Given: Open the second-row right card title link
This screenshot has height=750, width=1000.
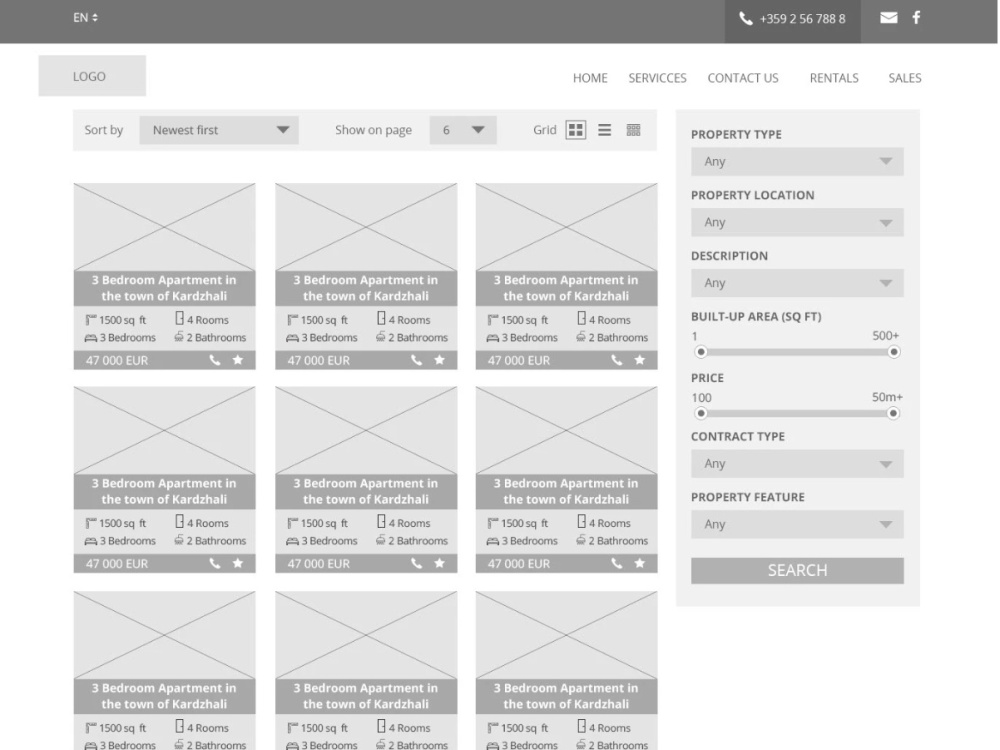Looking at the screenshot, I should click(x=566, y=491).
